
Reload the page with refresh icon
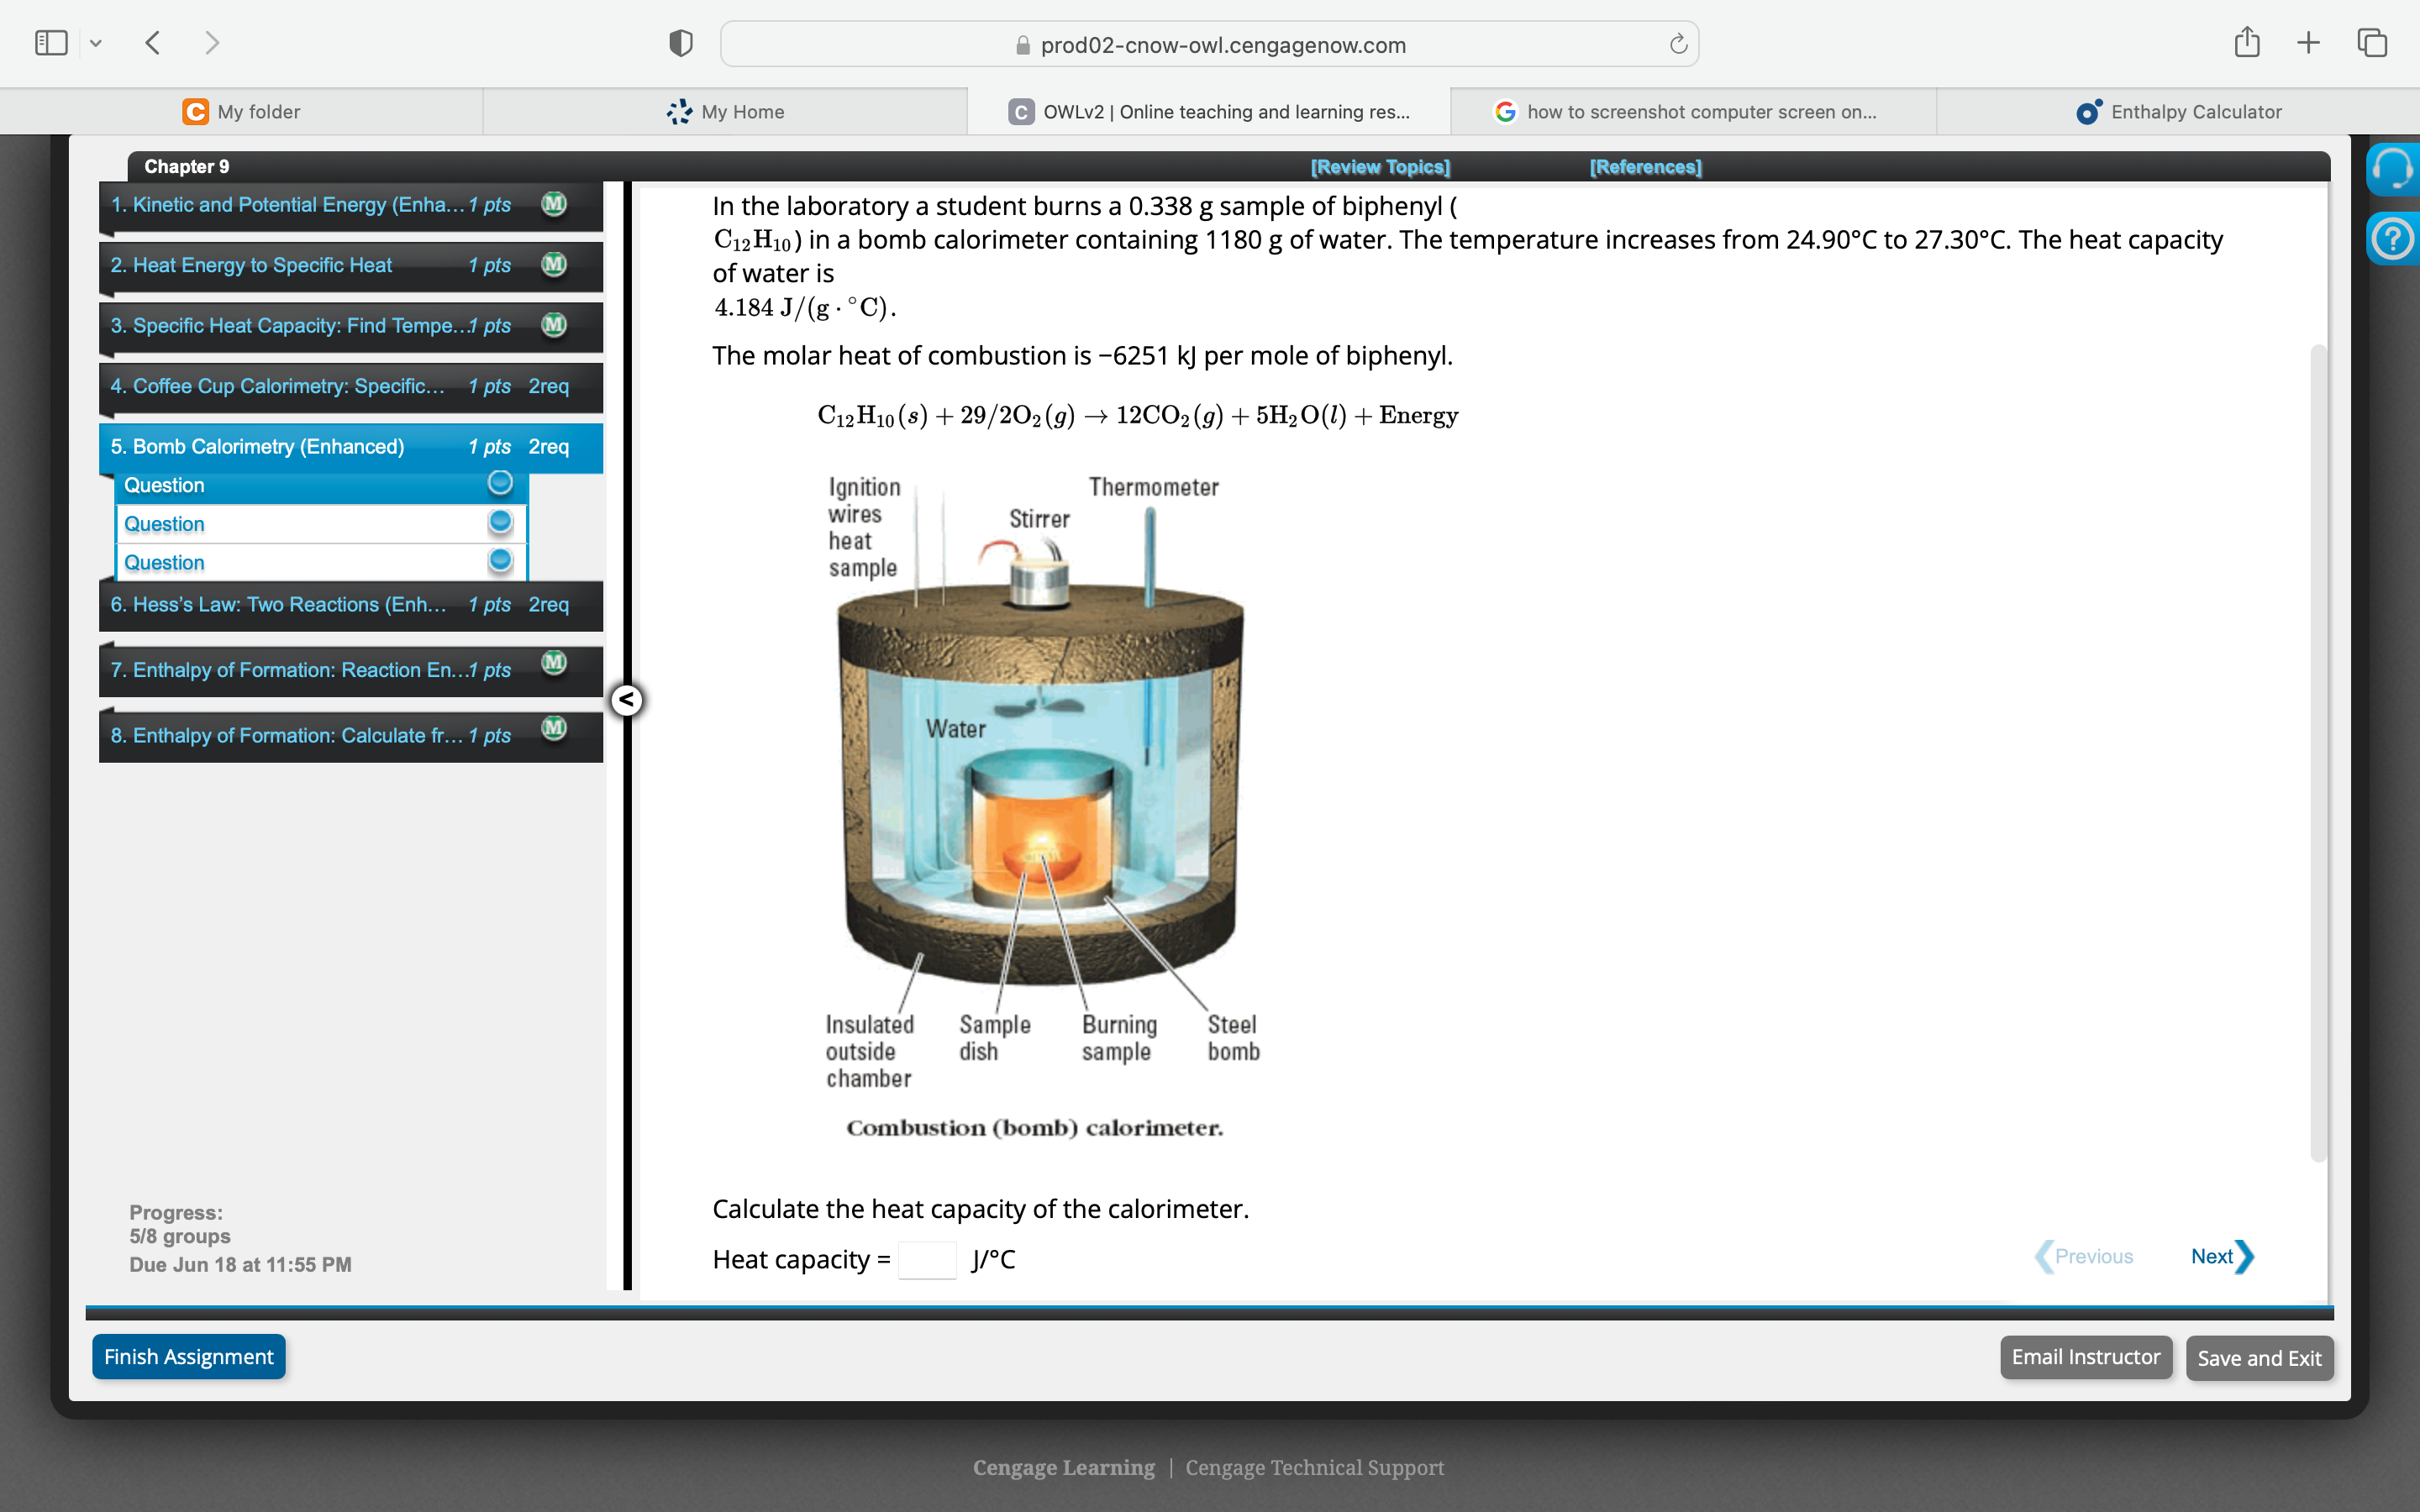pyautogui.click(x=1678, y=44)
